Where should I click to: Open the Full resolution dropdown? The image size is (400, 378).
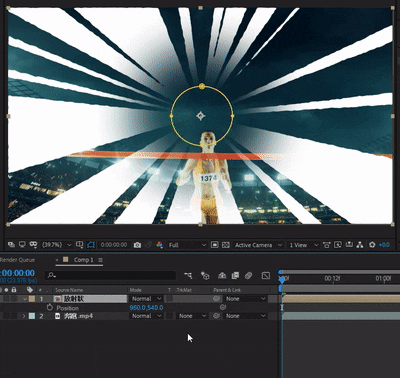(x=187, y=245)
